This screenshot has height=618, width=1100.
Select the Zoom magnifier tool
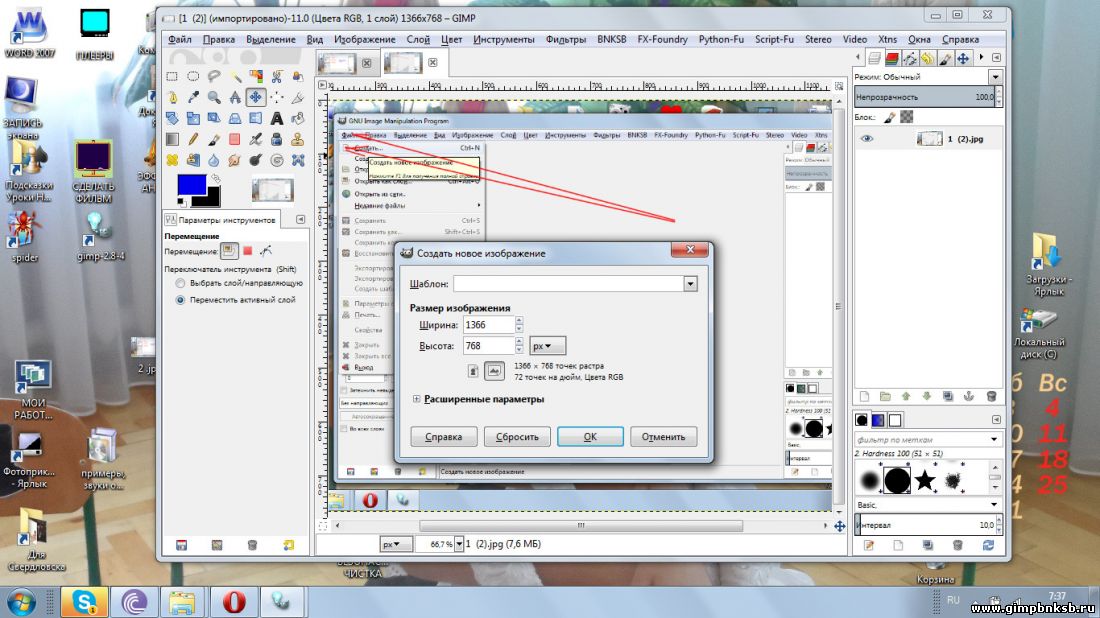point(214,97)
